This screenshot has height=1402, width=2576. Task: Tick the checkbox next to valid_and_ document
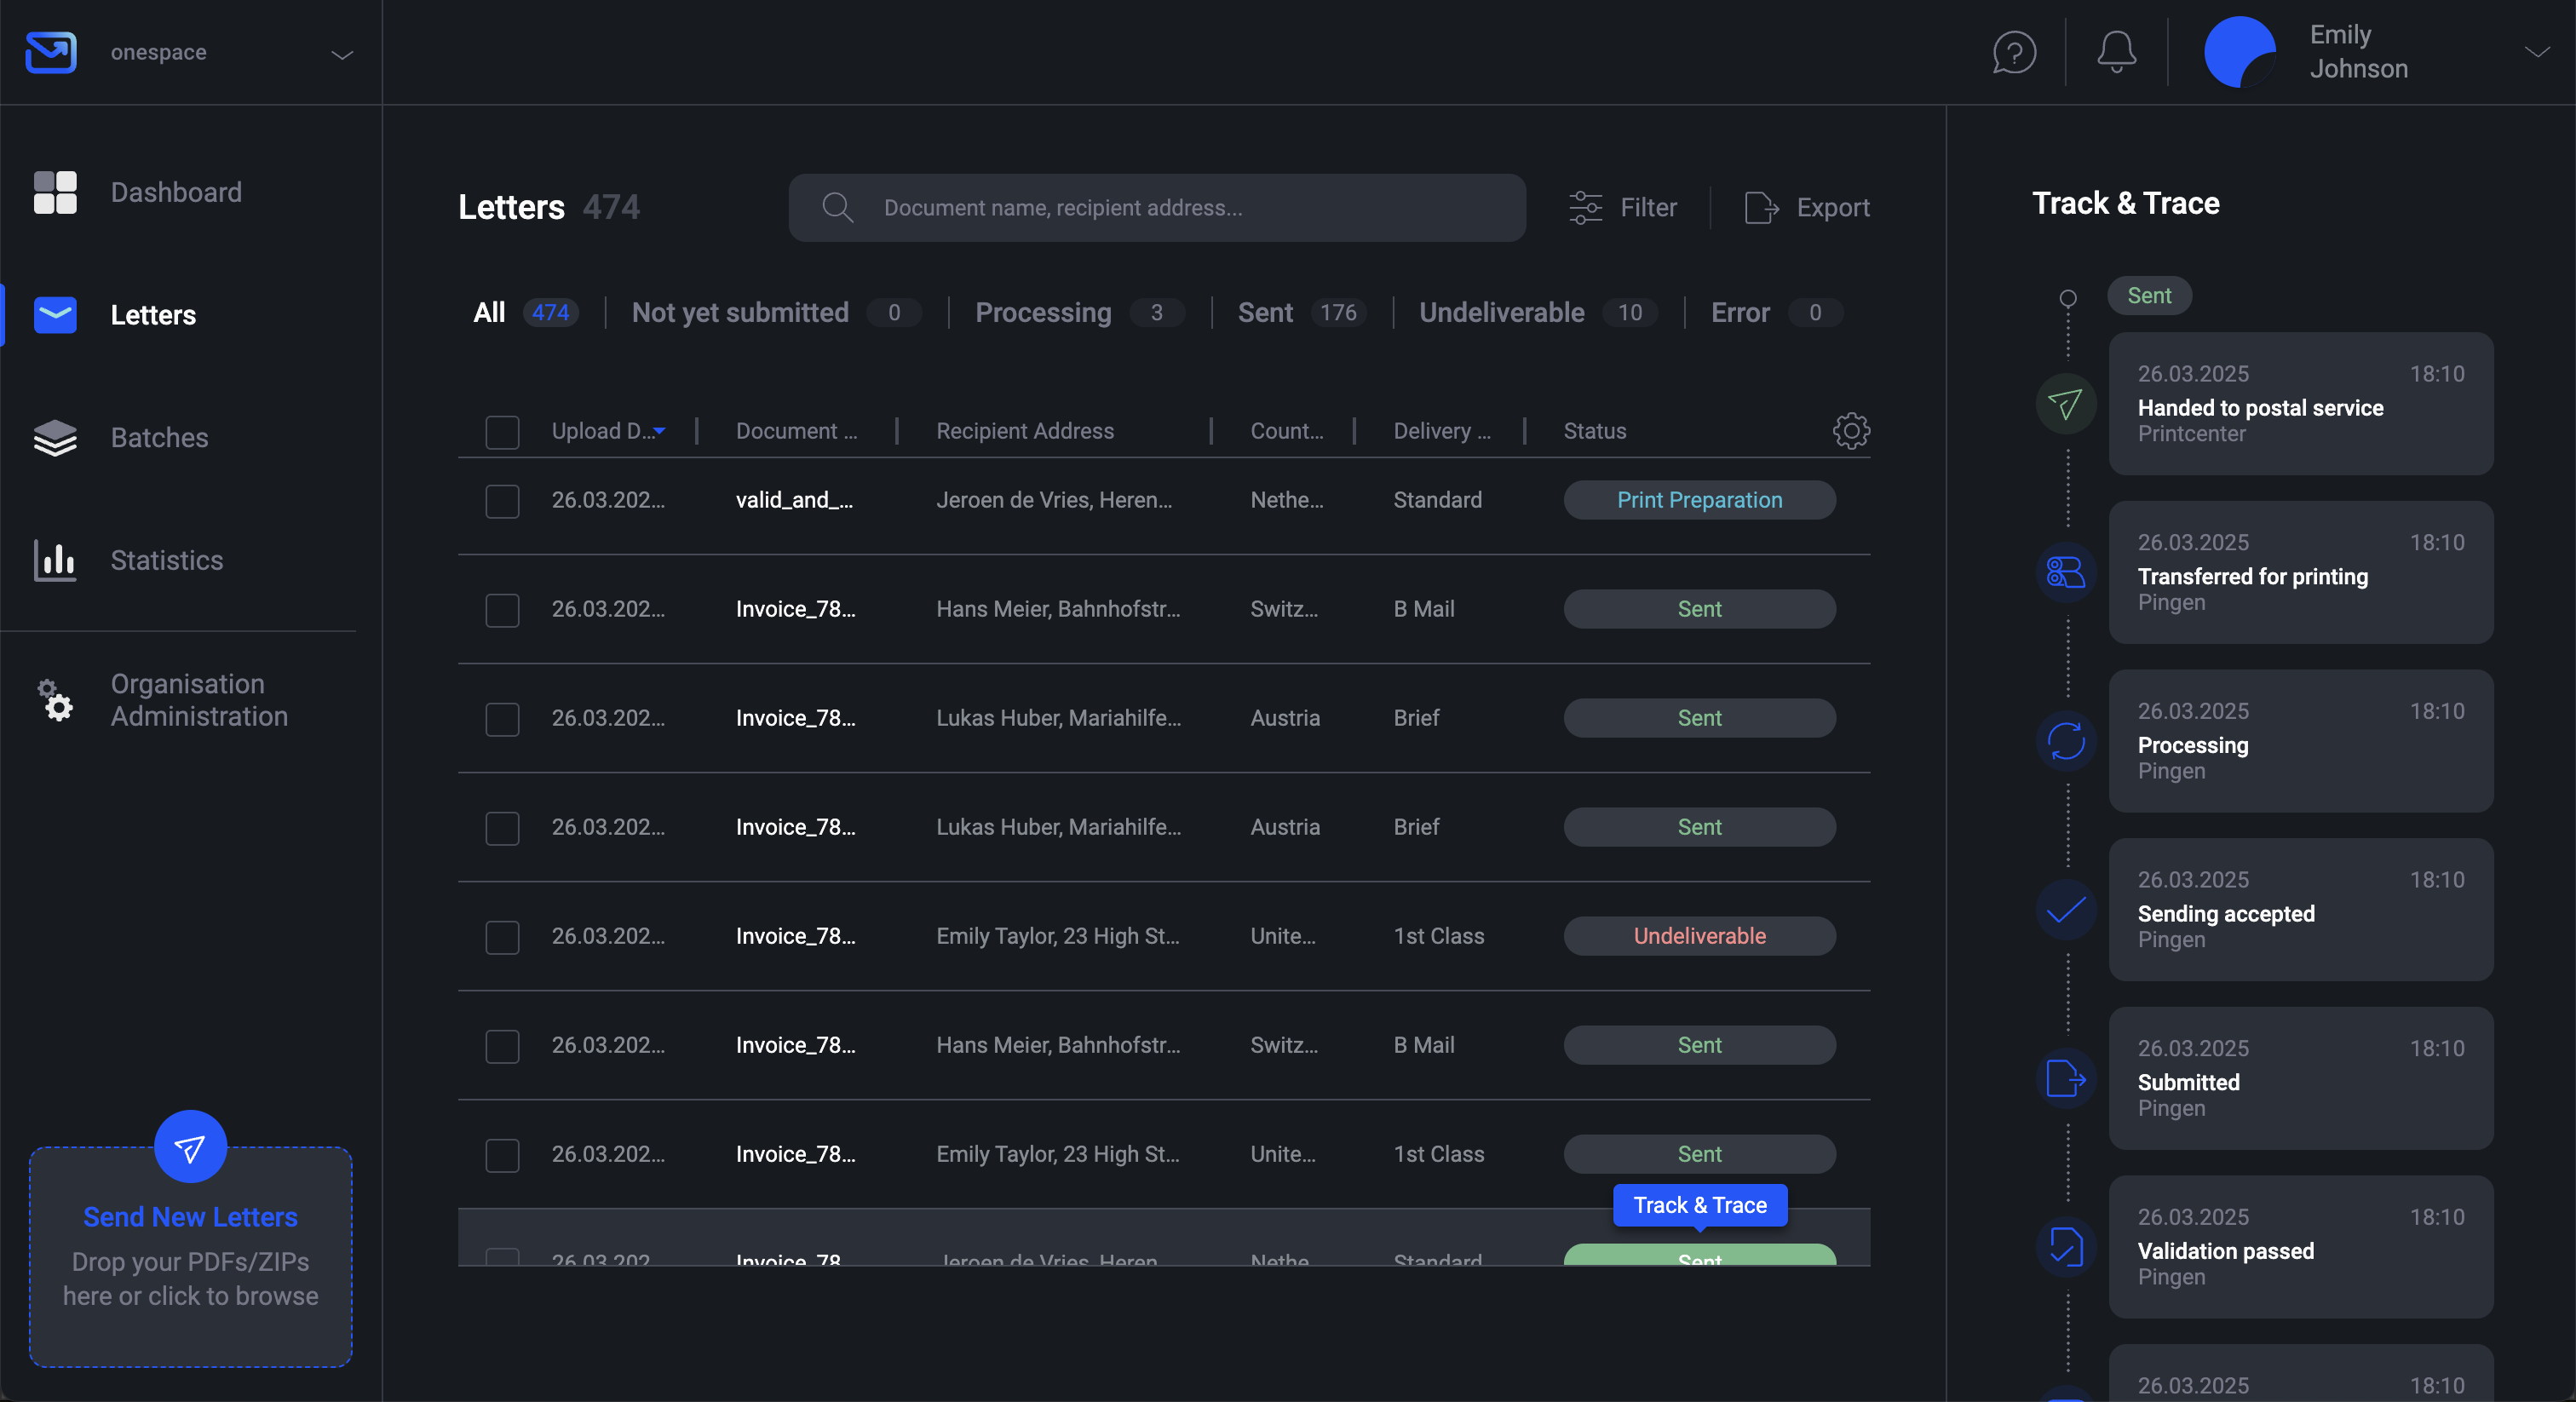click(502, 501)
